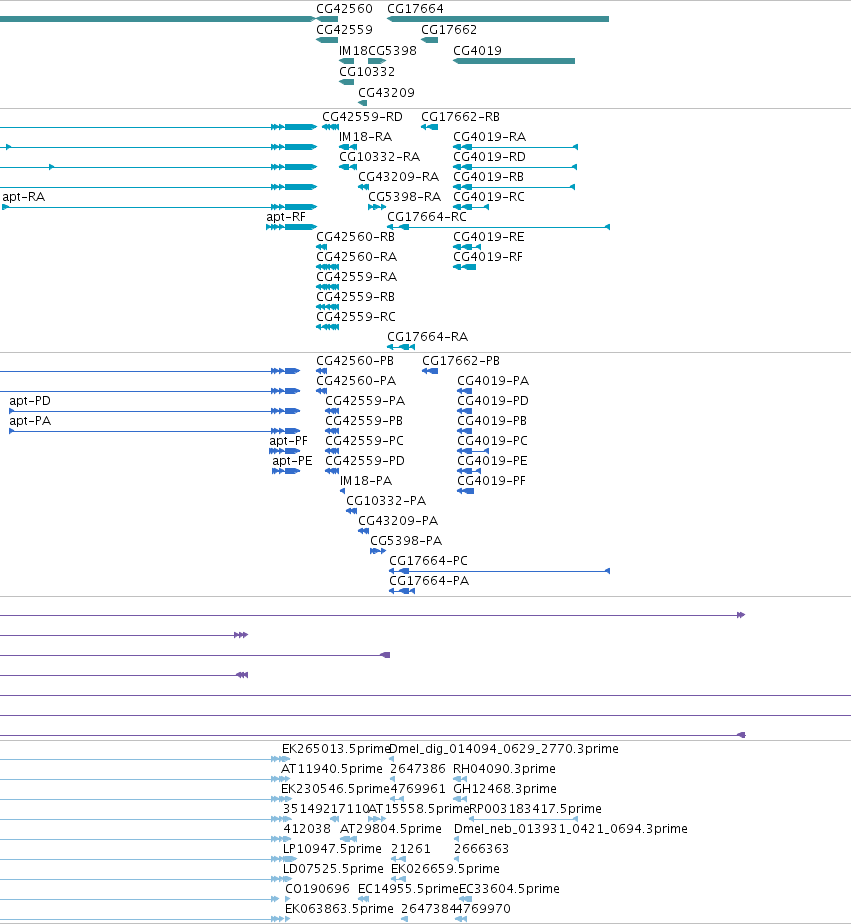Choose transcript CG43209-RA

click(398, 177)
